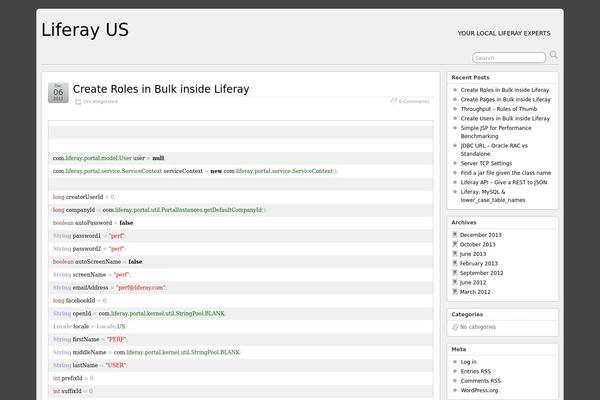Screen dimensions: 600x400
Task: Click the code line declaring suffixId
Action: pos(241,391)
